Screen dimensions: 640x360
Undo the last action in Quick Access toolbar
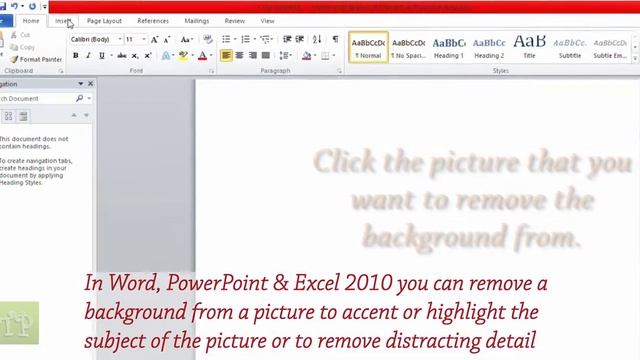[x=14, y=6]
